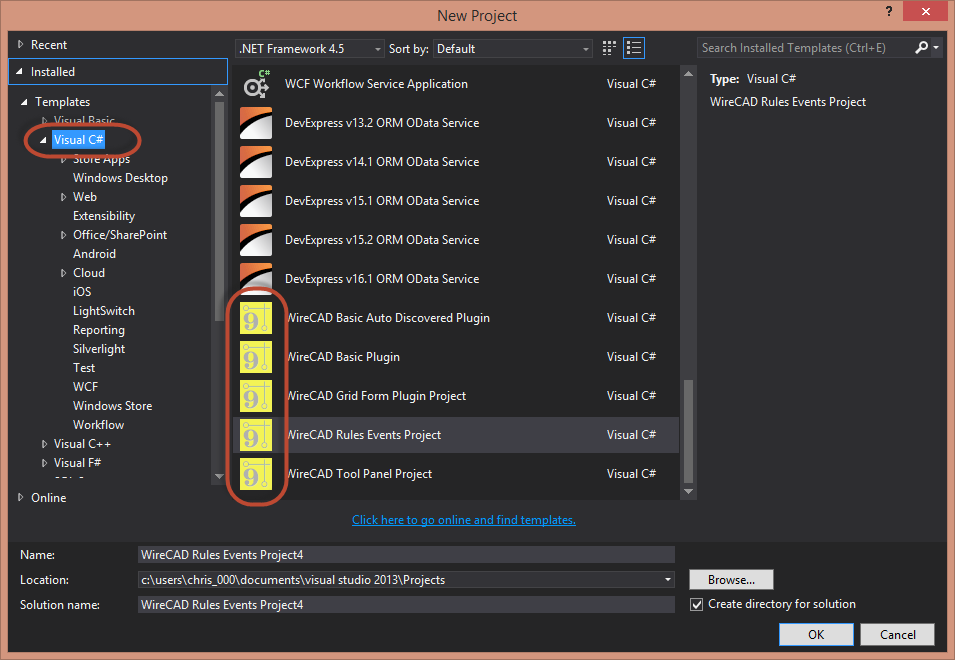Collapse the Visual C# tree node
The height and width of the screenshot is (660, 955).
43,140
